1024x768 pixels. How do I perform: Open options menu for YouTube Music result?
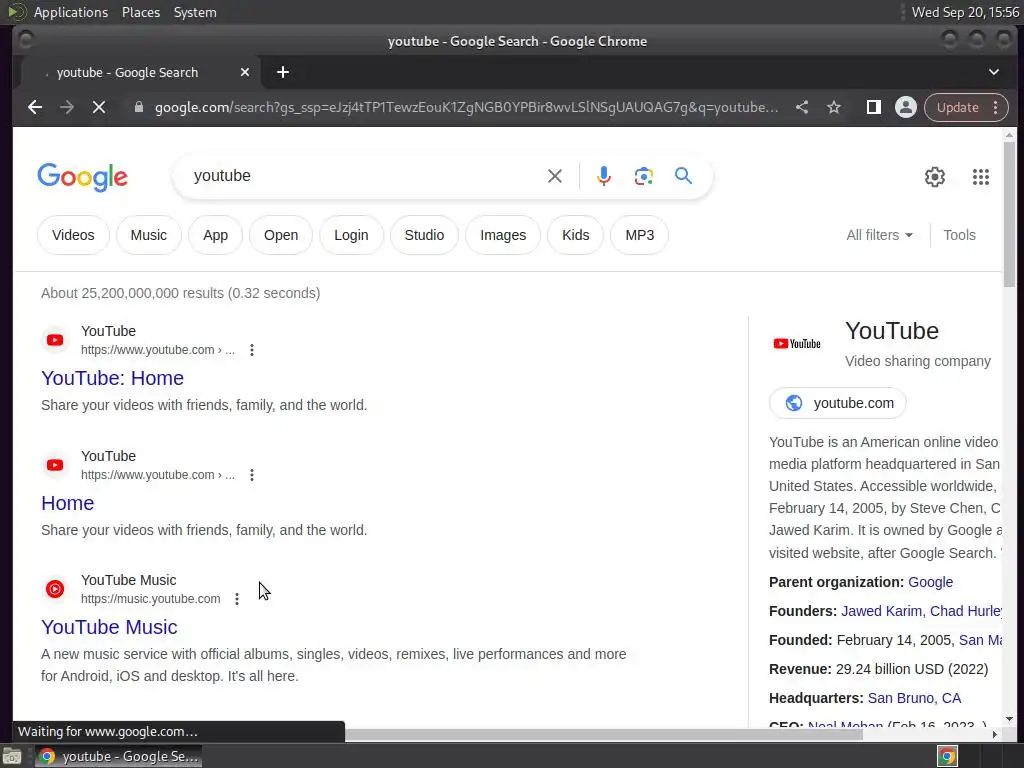(237, 599)
